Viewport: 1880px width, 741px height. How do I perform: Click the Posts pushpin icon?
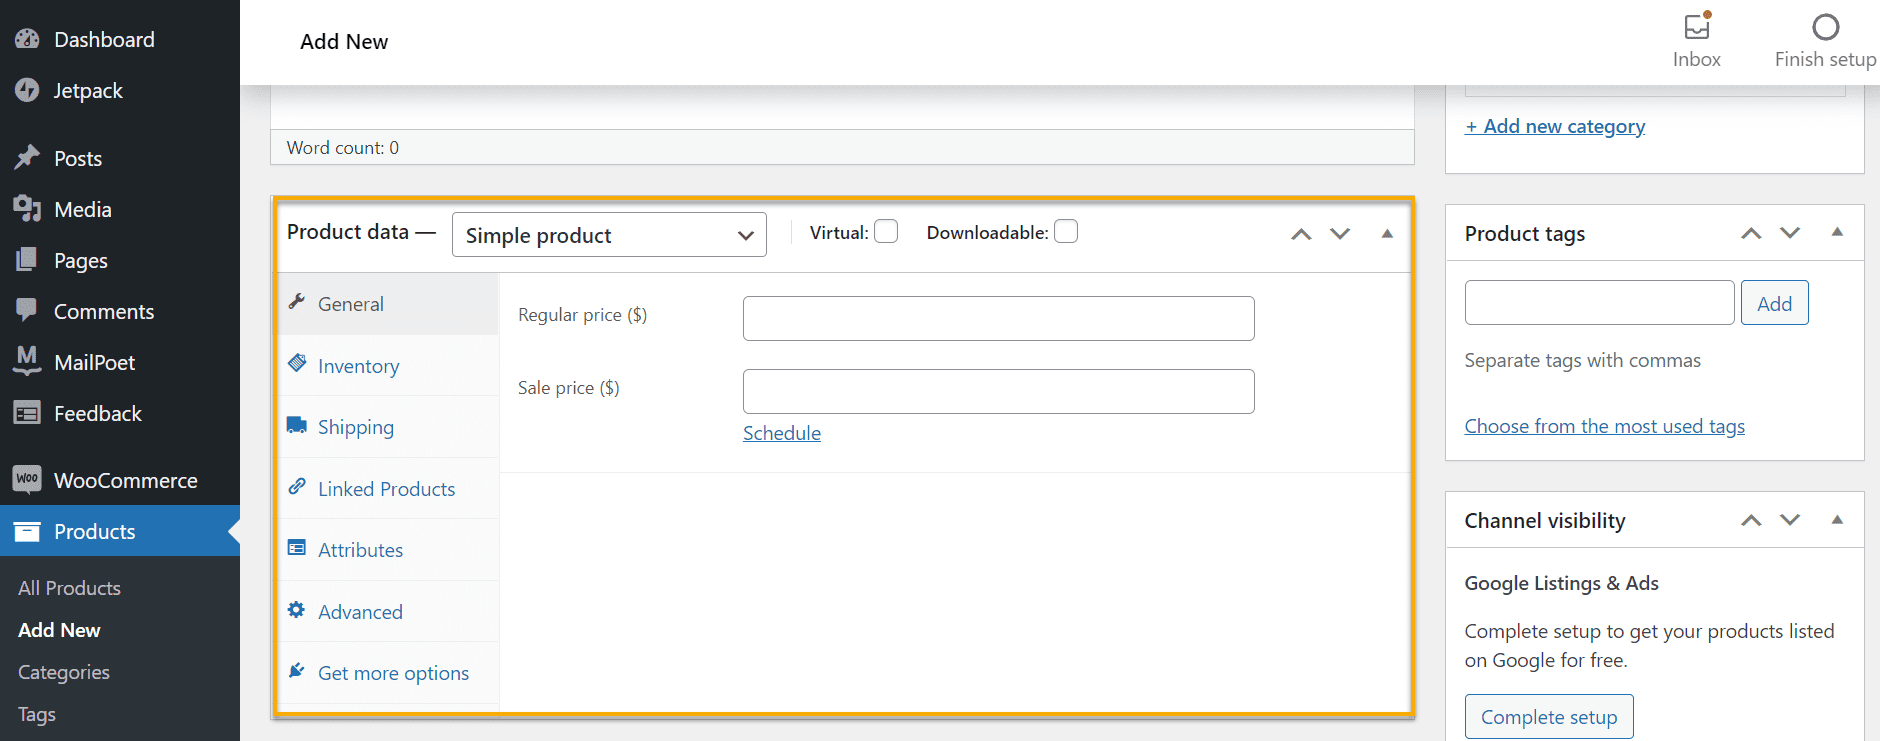(27, 158)
